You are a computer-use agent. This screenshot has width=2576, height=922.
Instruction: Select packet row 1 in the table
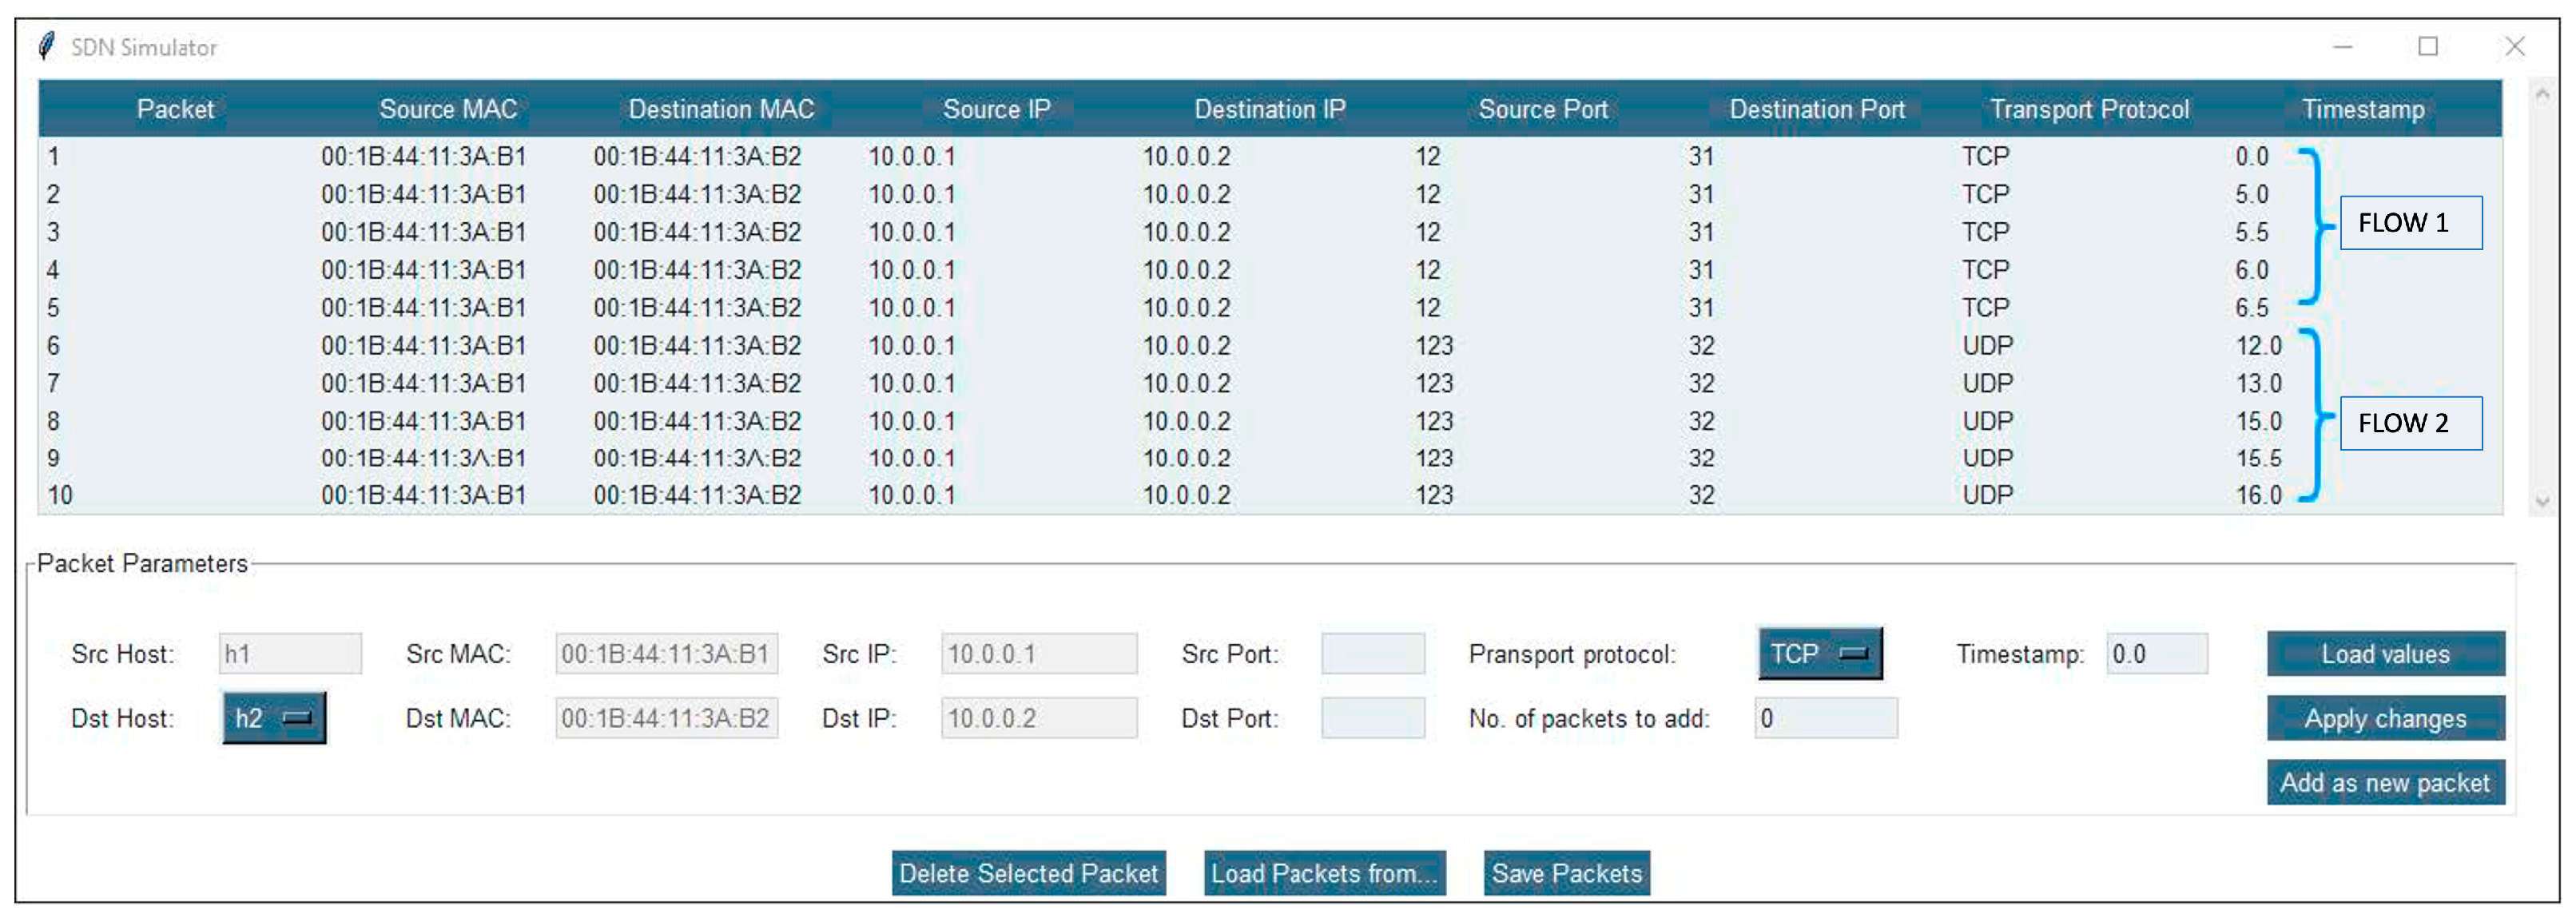tap(700, 157)
